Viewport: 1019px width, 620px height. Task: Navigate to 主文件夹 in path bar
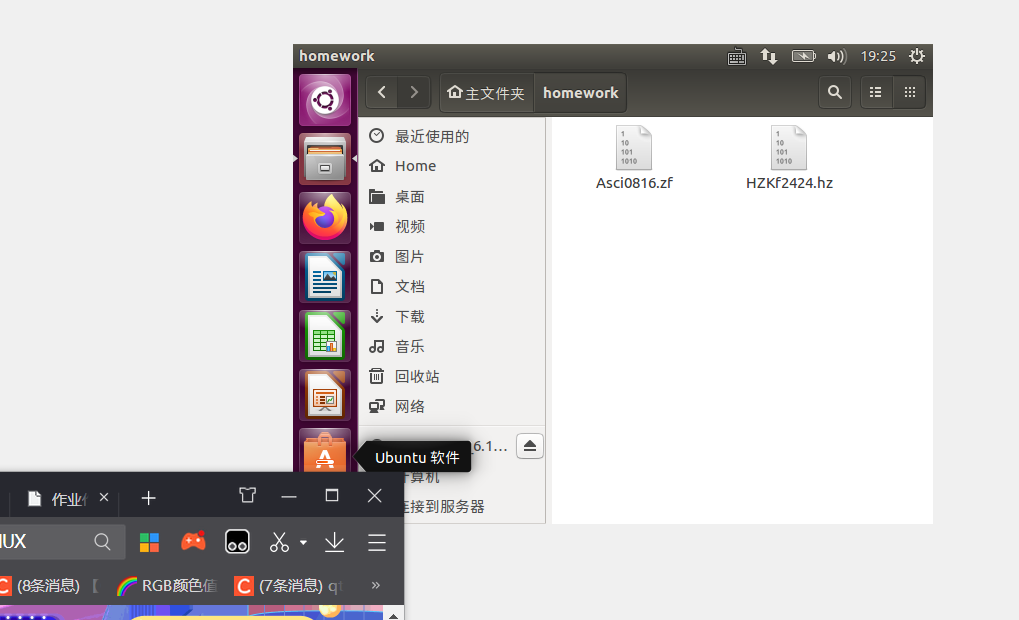tap(487, 93)
